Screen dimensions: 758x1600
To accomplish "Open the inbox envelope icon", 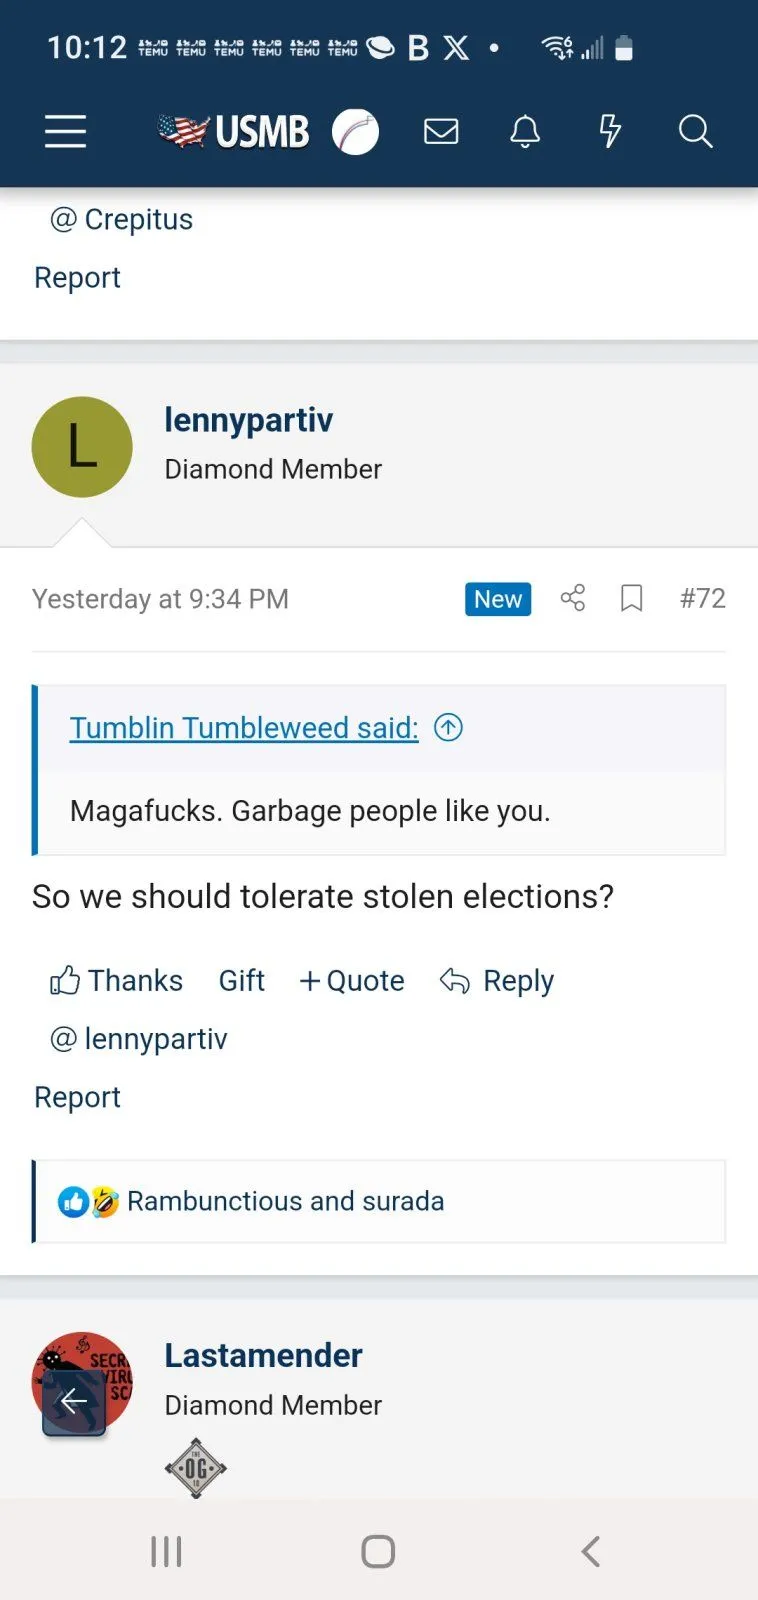I will 441,131.
